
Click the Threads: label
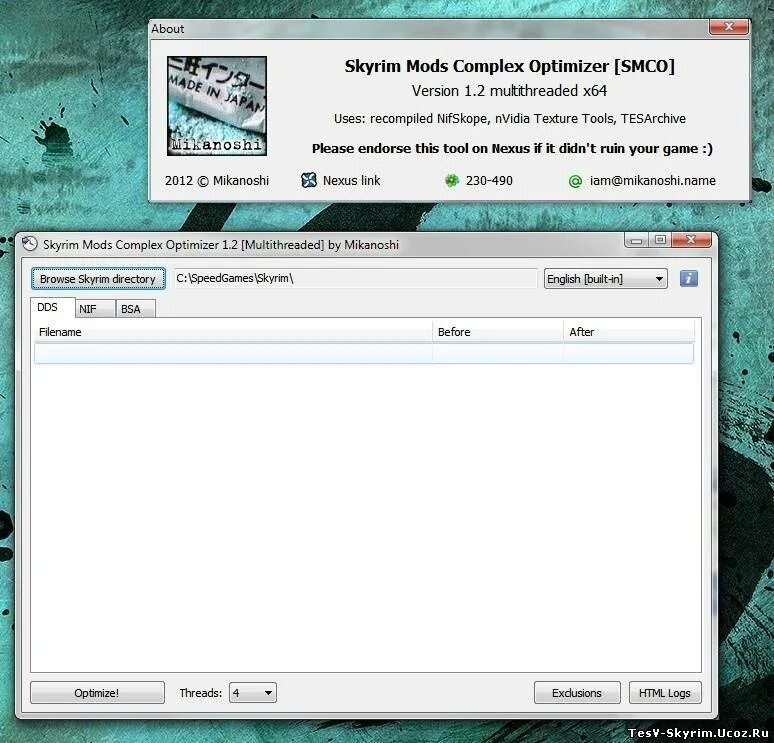(200, 693)
